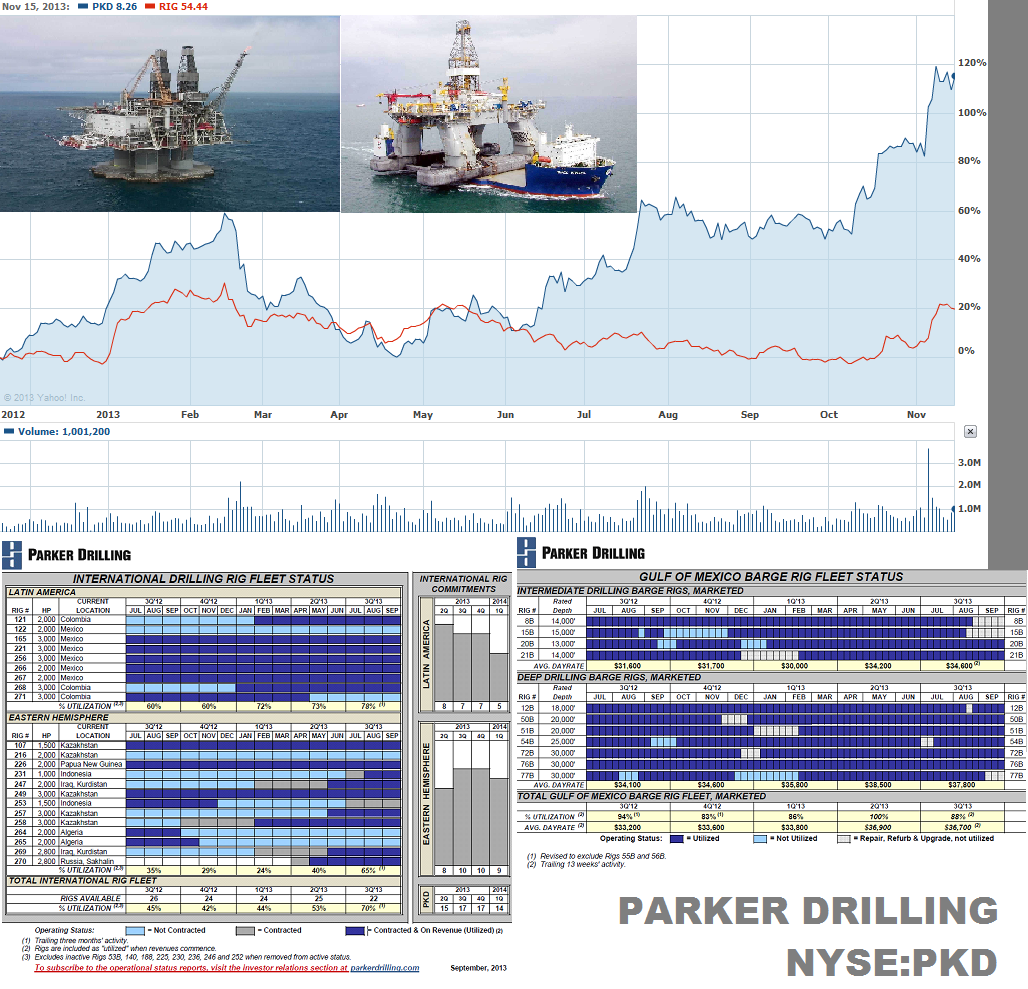Image resolution: width=1028 pixels, height=989 pixels.
Task: Open the parkerdrilling.com link
Action: 385,967
